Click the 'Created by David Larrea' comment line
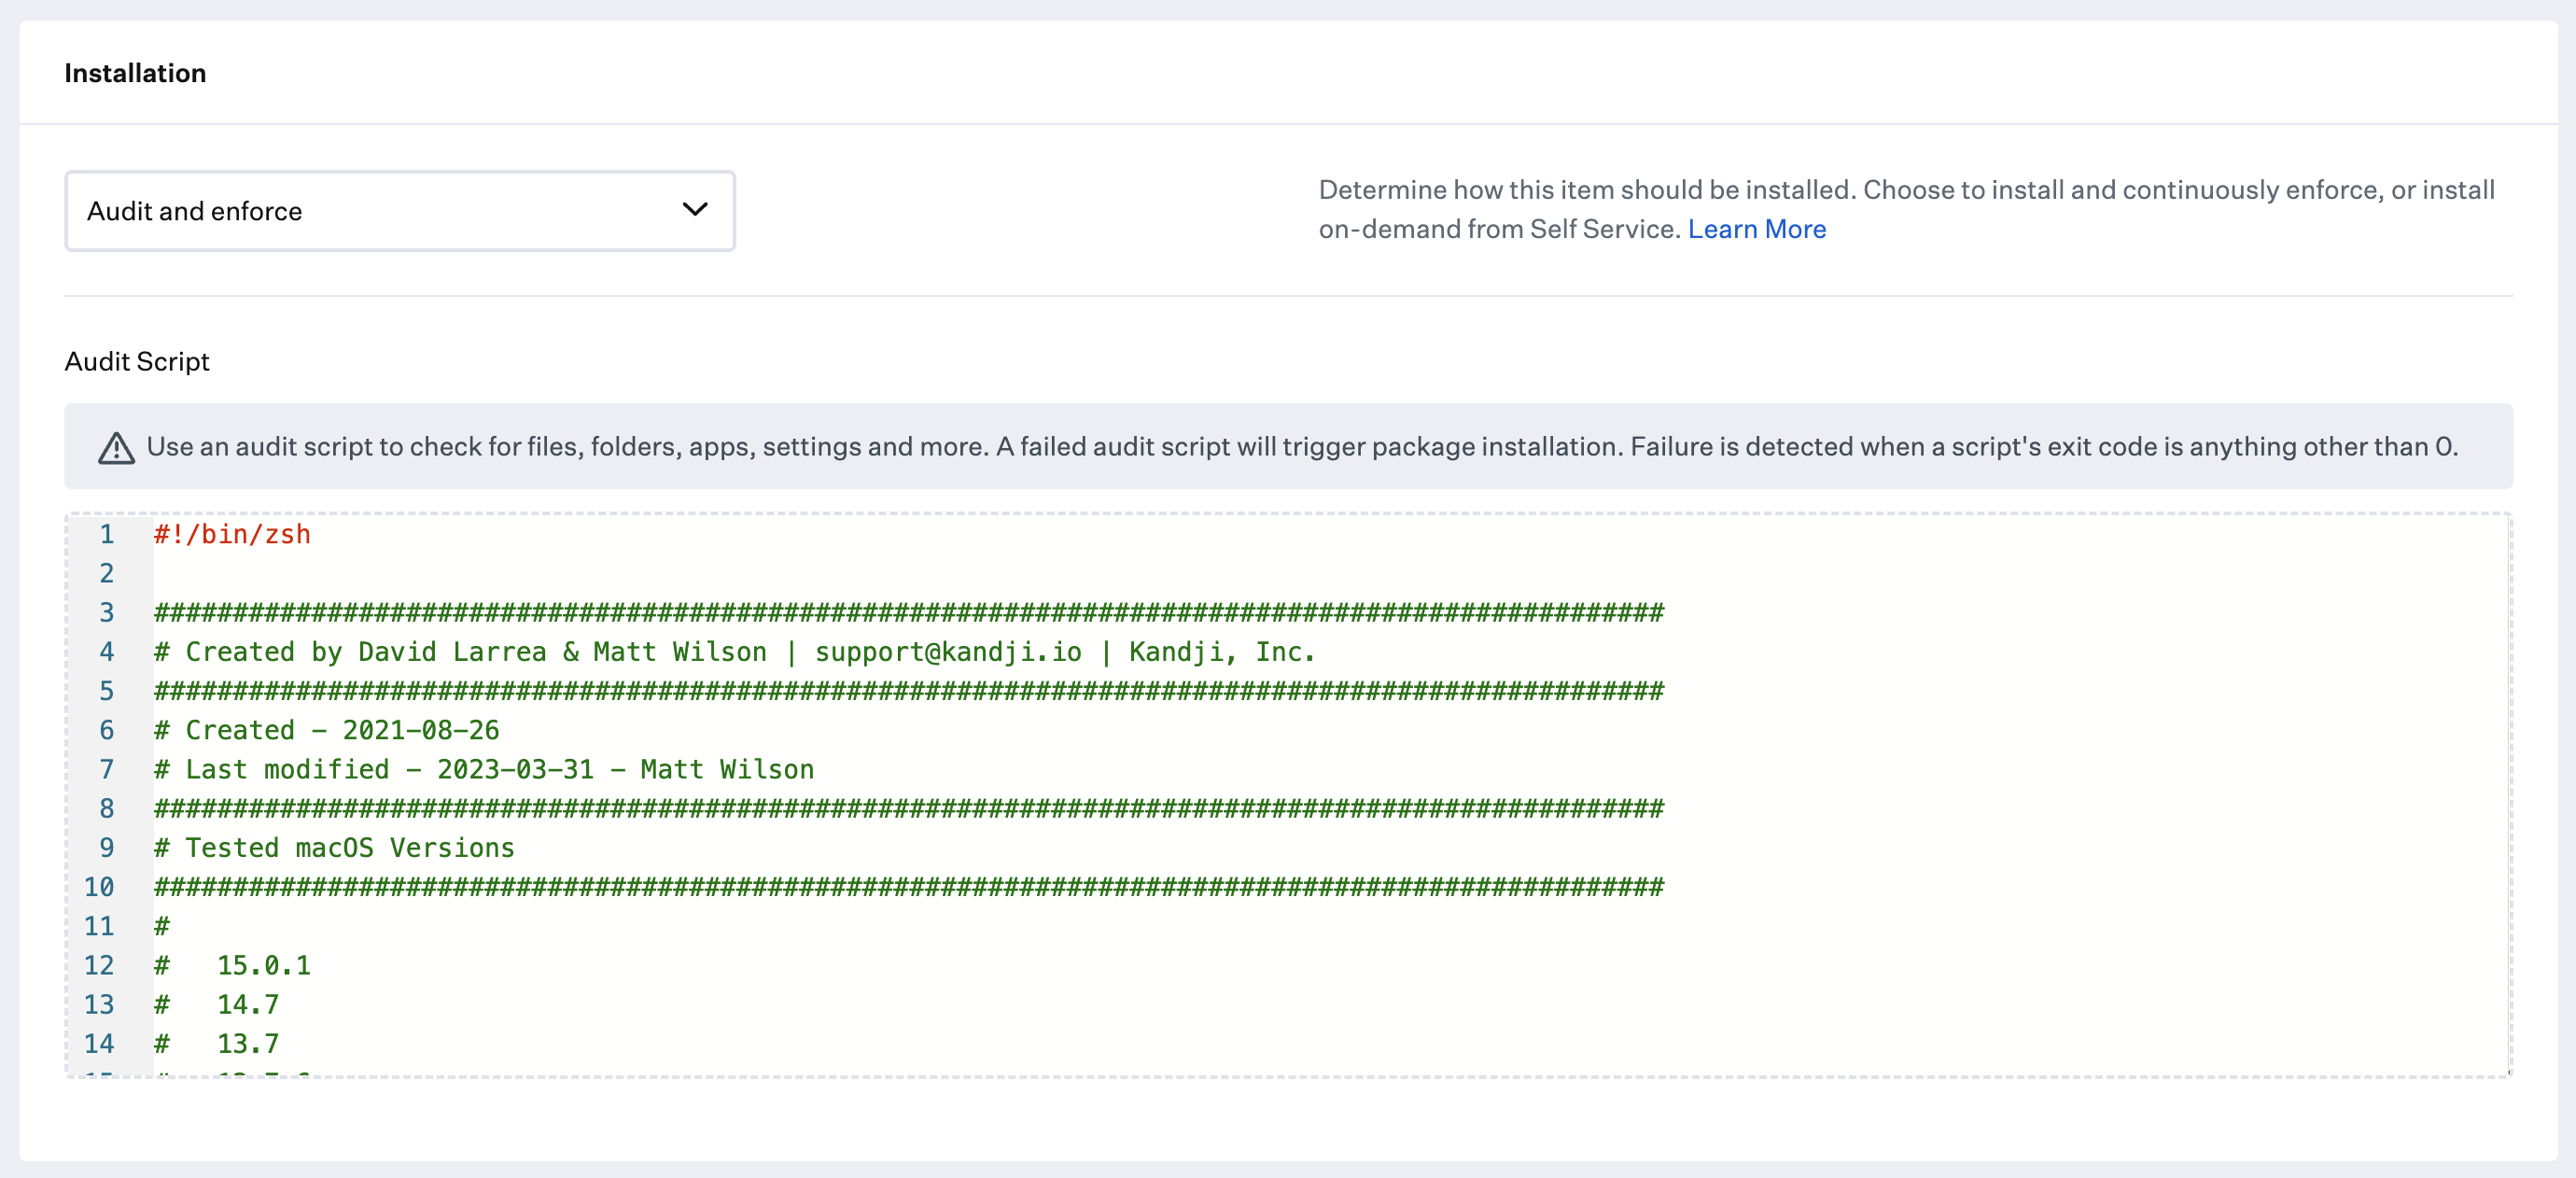Image resolution: width=2576 pixels, height=1178 pixels. pyautogui.click(x=734, y=653)
